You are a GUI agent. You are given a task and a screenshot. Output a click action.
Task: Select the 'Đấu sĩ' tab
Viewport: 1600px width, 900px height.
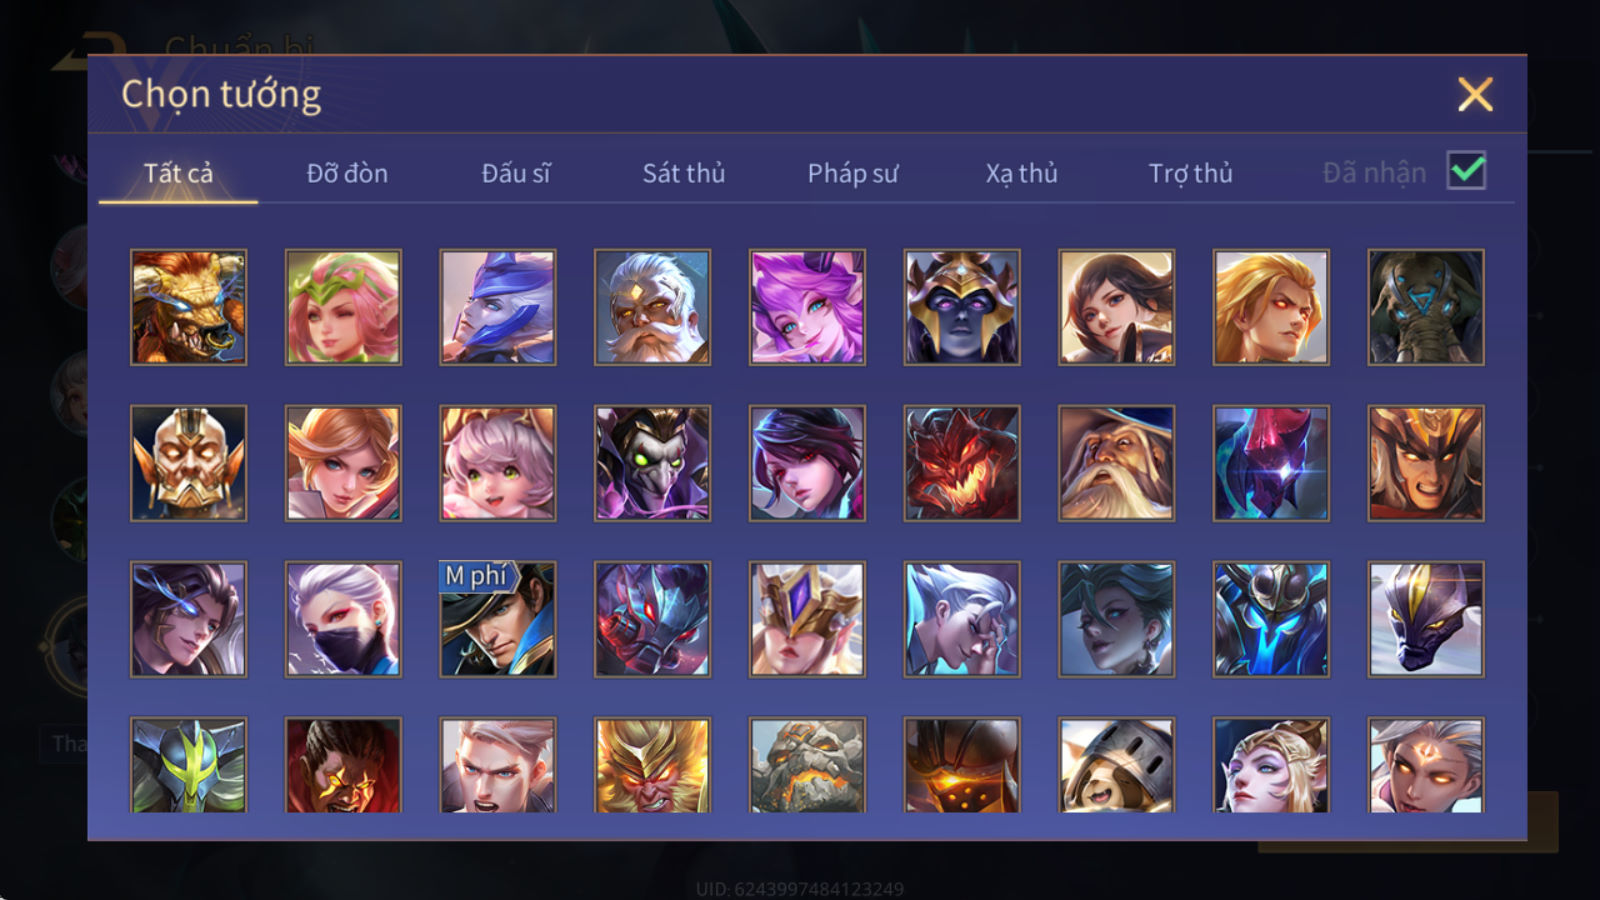[x=516, y=173]
